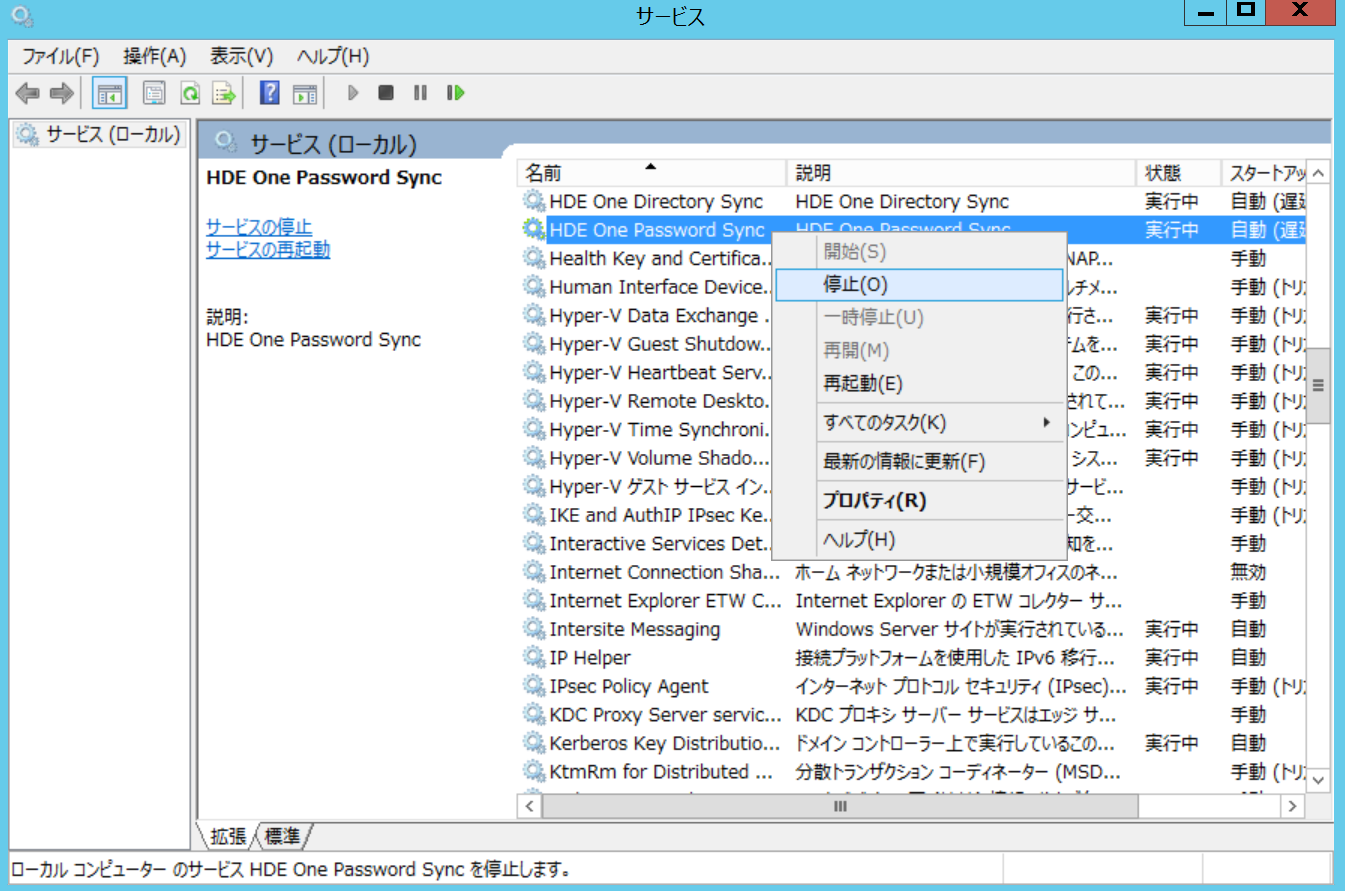
Task: Click the Stop Service square icon
Action: click(386, 93)
